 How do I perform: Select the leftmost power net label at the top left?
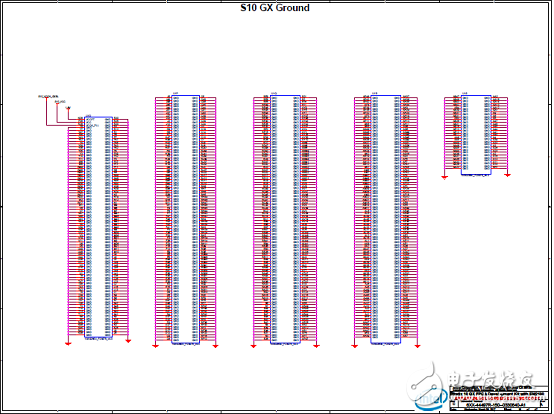tap(48, 96)
